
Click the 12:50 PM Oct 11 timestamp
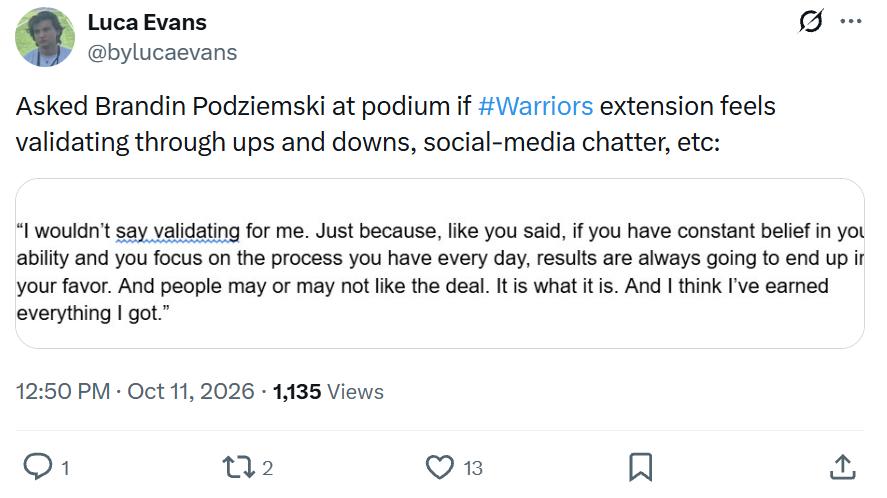[135, 392]
